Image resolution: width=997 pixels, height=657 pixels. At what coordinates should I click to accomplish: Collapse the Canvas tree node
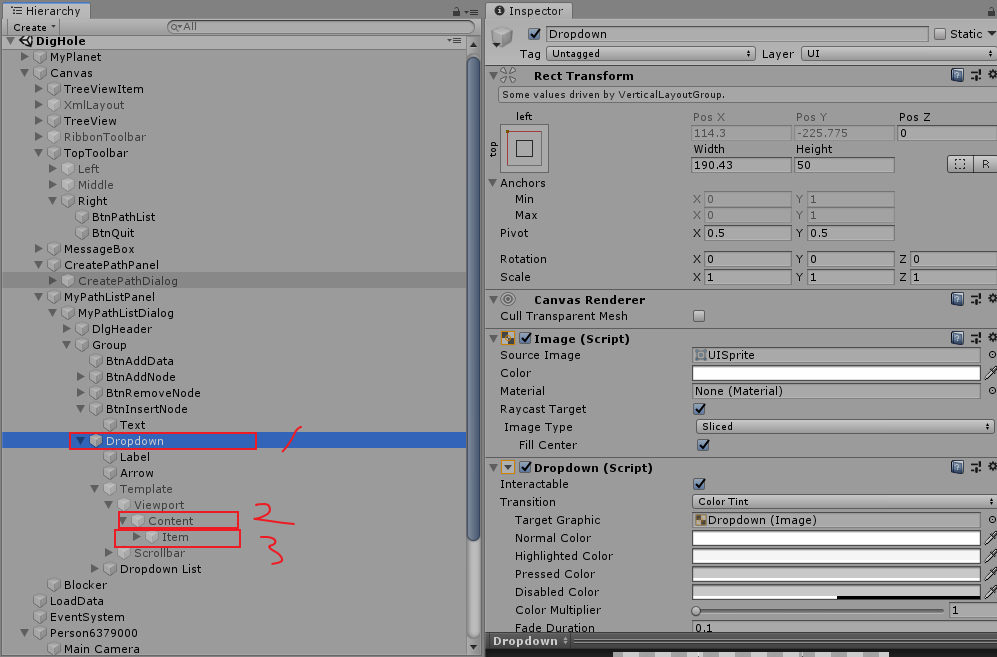coord(25,73)
